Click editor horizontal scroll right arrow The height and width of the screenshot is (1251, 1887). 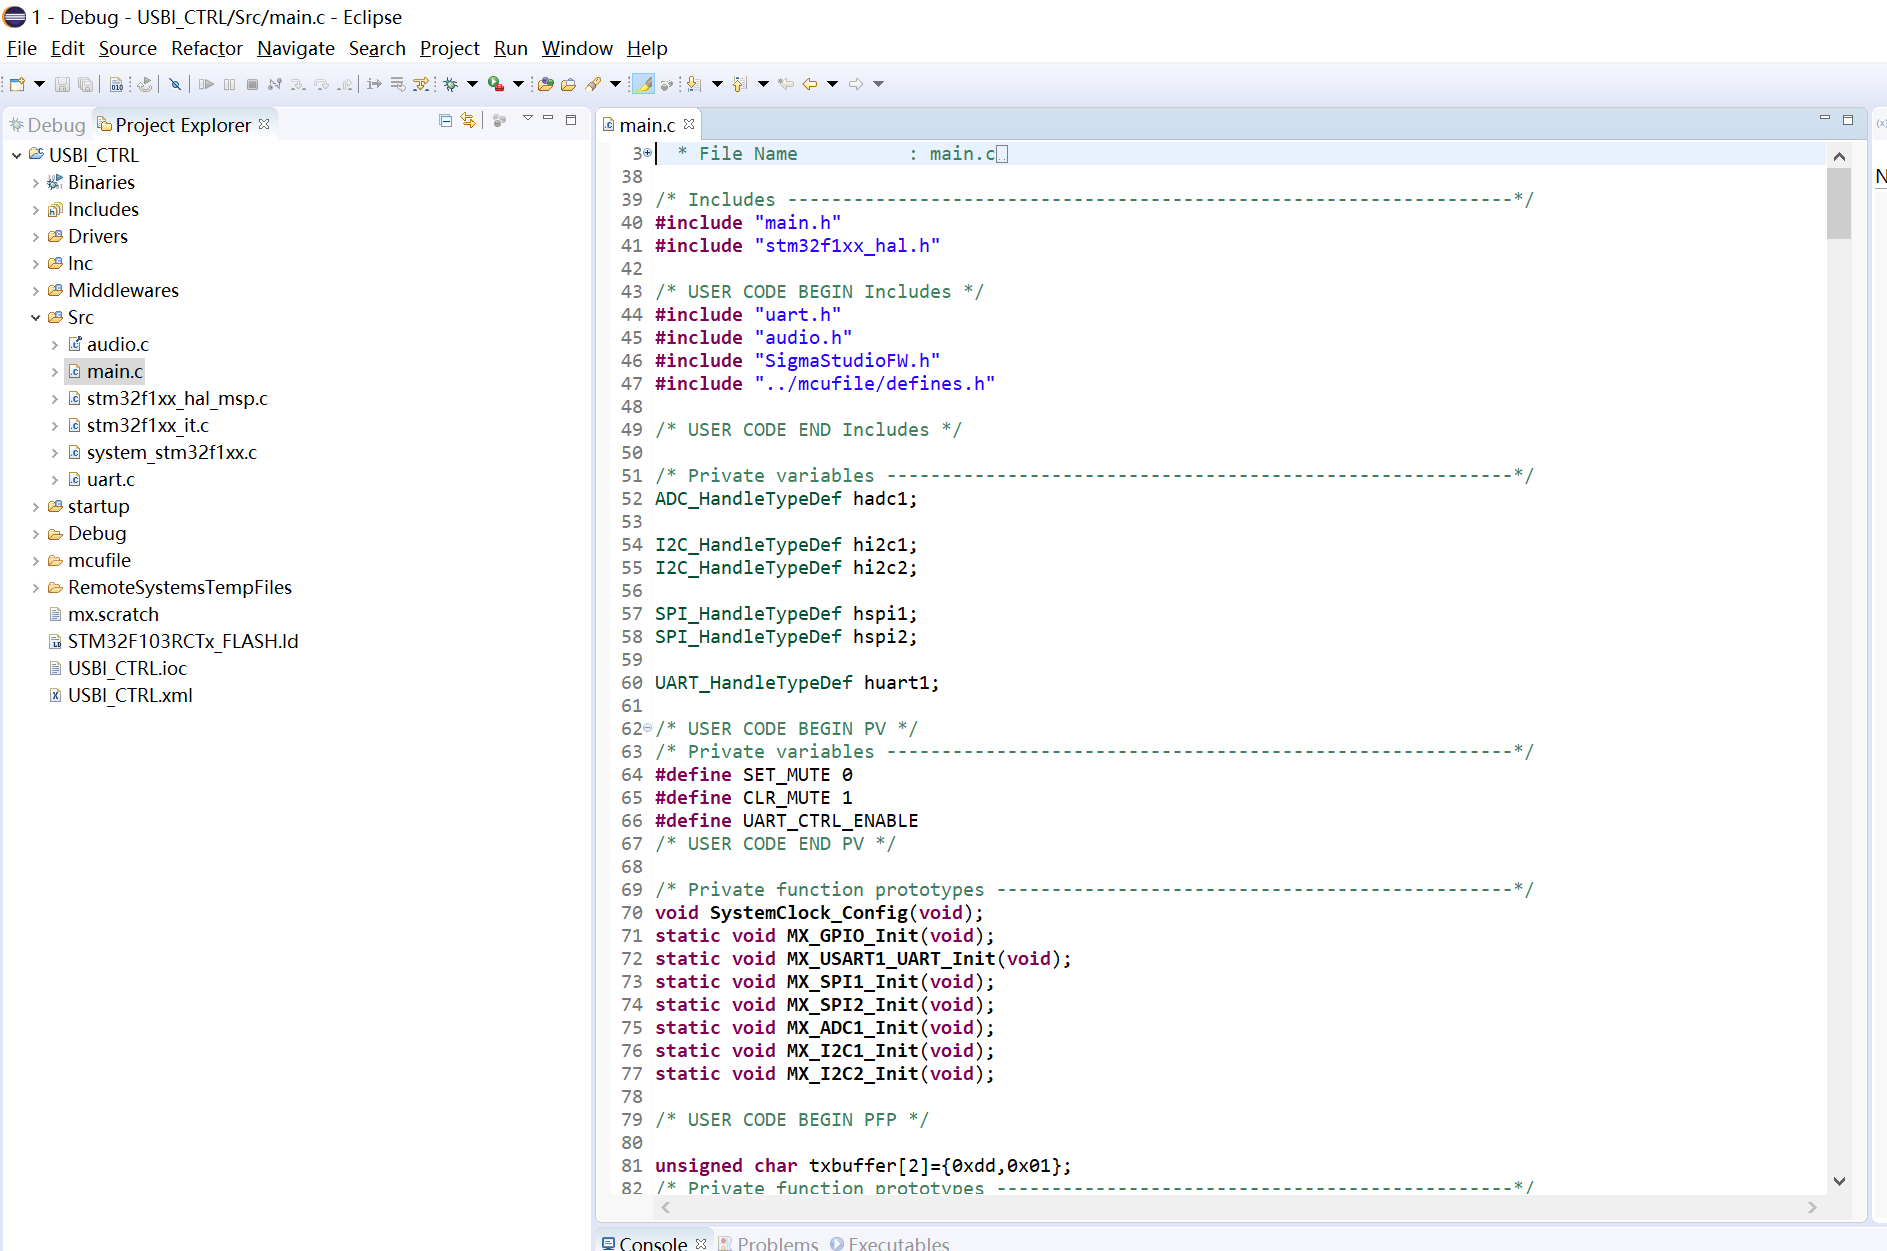pyautogui.click(x=1812, y=1207)
